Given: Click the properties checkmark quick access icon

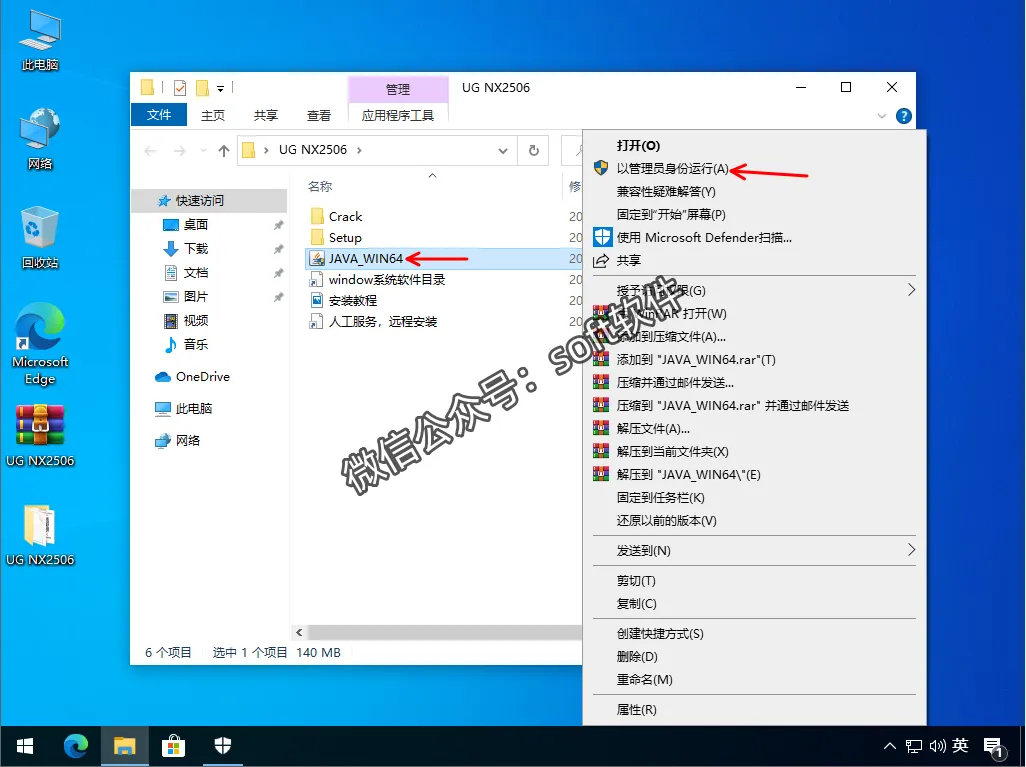Looking at the screenshot, I should click(180, 88).
